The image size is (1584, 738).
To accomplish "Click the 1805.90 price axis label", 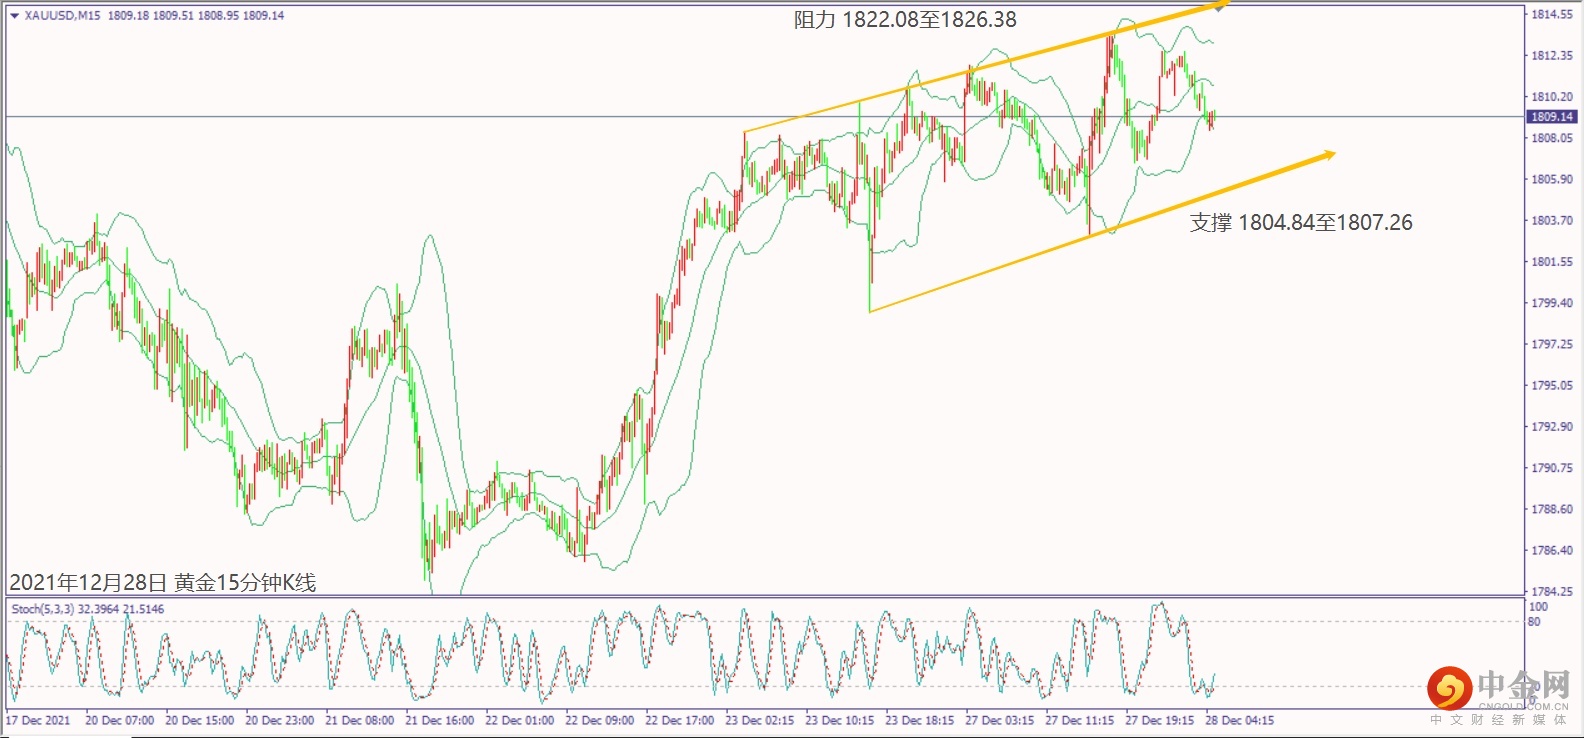I will [1552, 180].
